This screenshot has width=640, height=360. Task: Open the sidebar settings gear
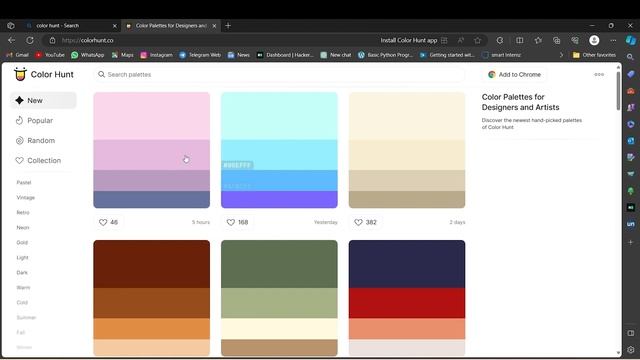631,350
